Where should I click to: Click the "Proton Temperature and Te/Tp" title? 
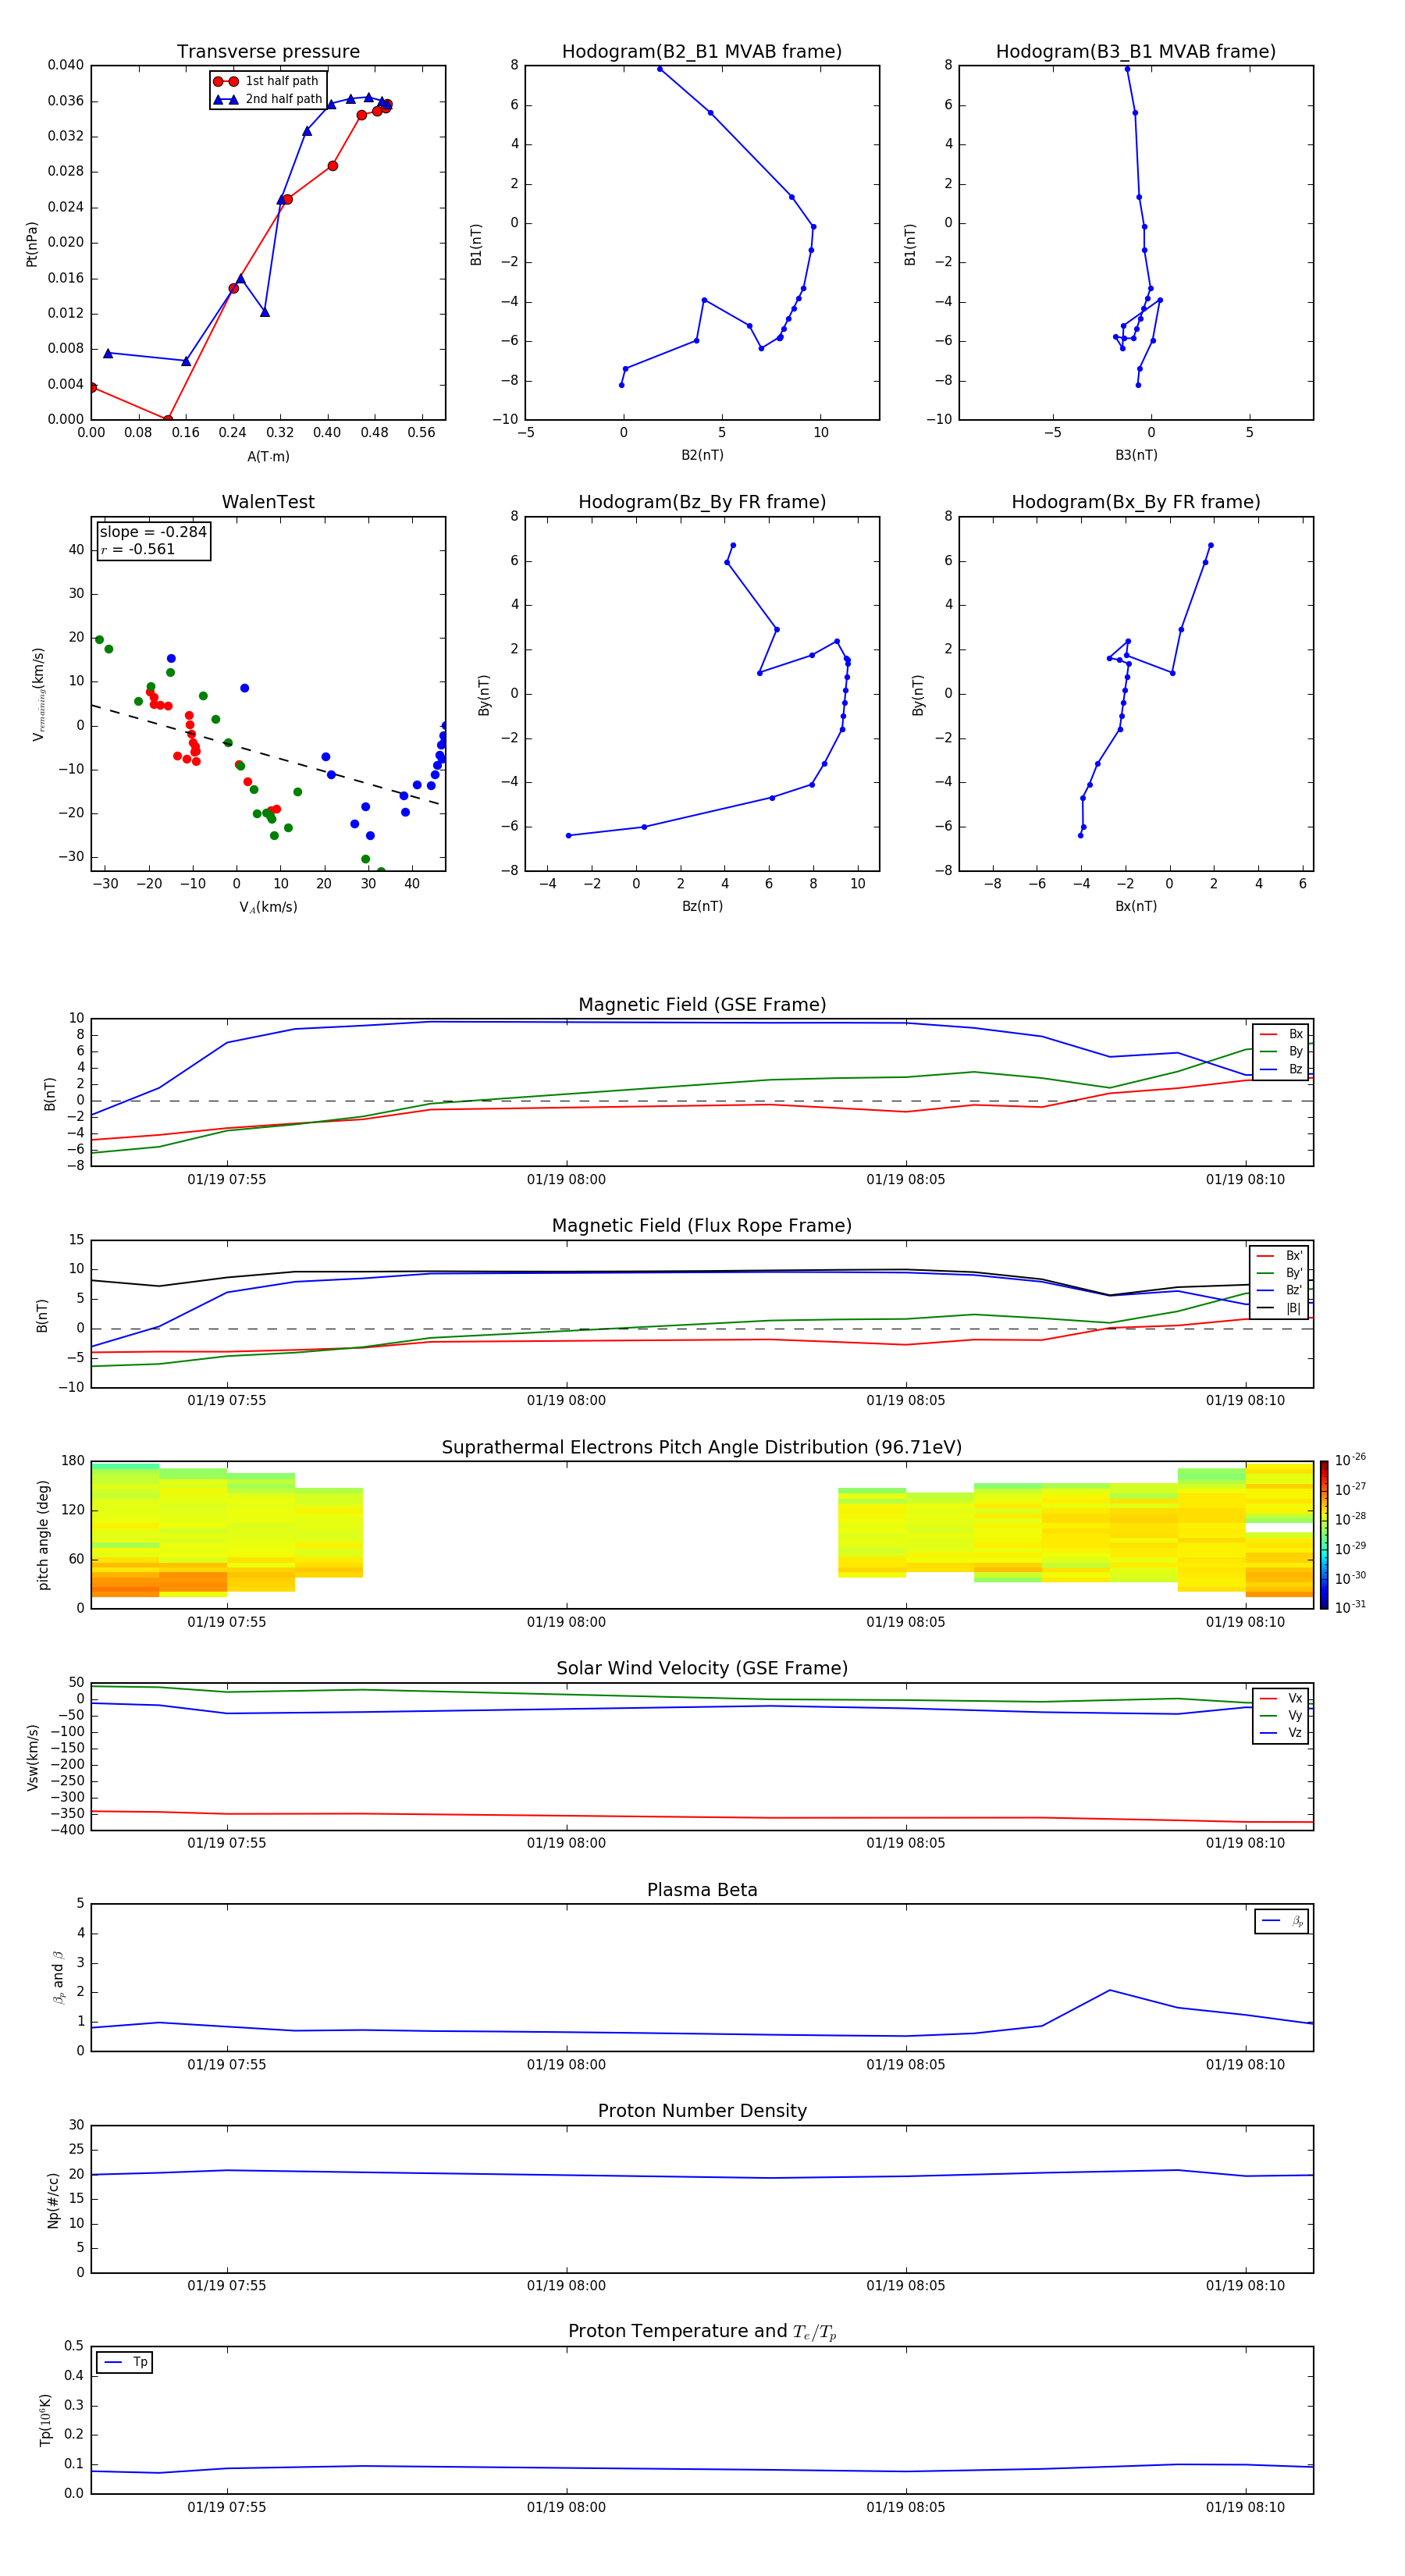702,2333
